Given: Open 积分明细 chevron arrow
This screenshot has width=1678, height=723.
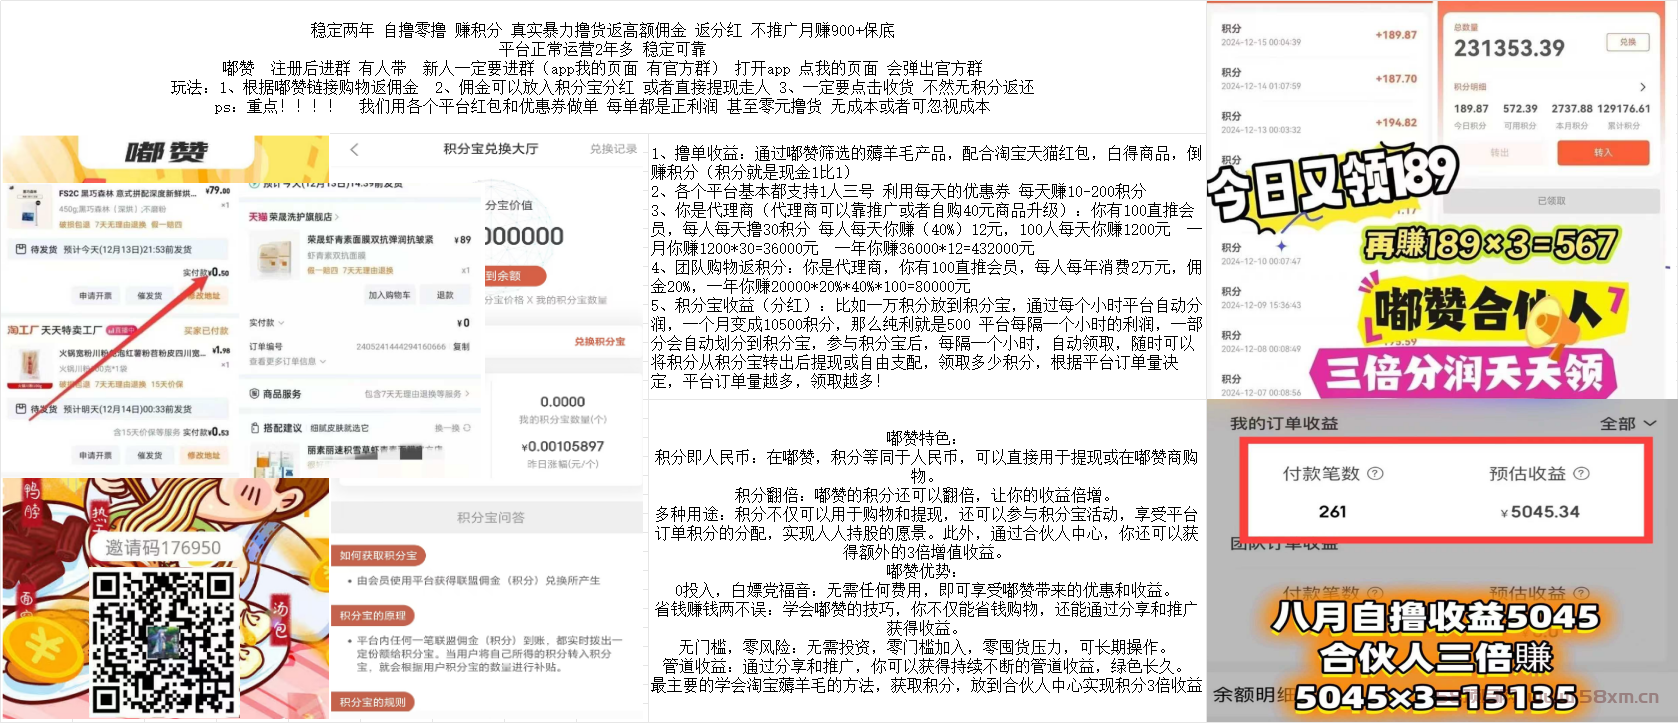Looking at the screenshot, I should point(1642,87).
